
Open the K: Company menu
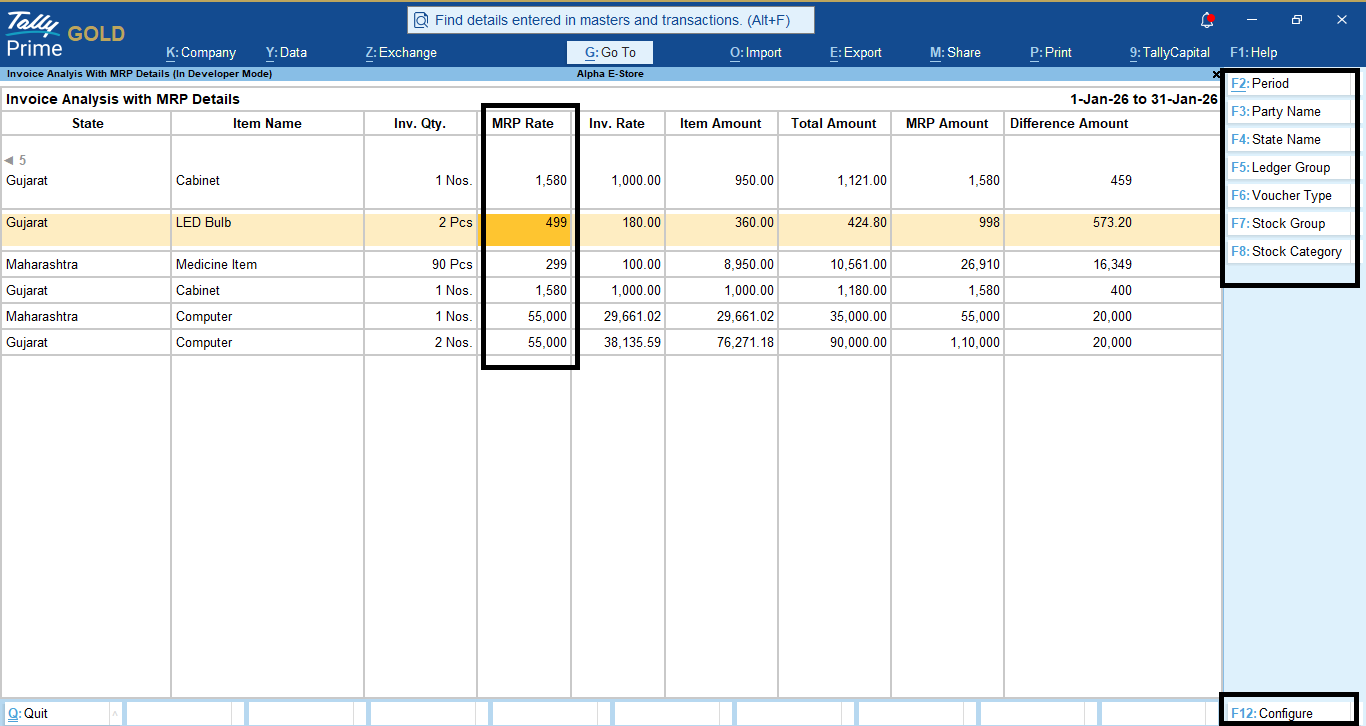201,53
